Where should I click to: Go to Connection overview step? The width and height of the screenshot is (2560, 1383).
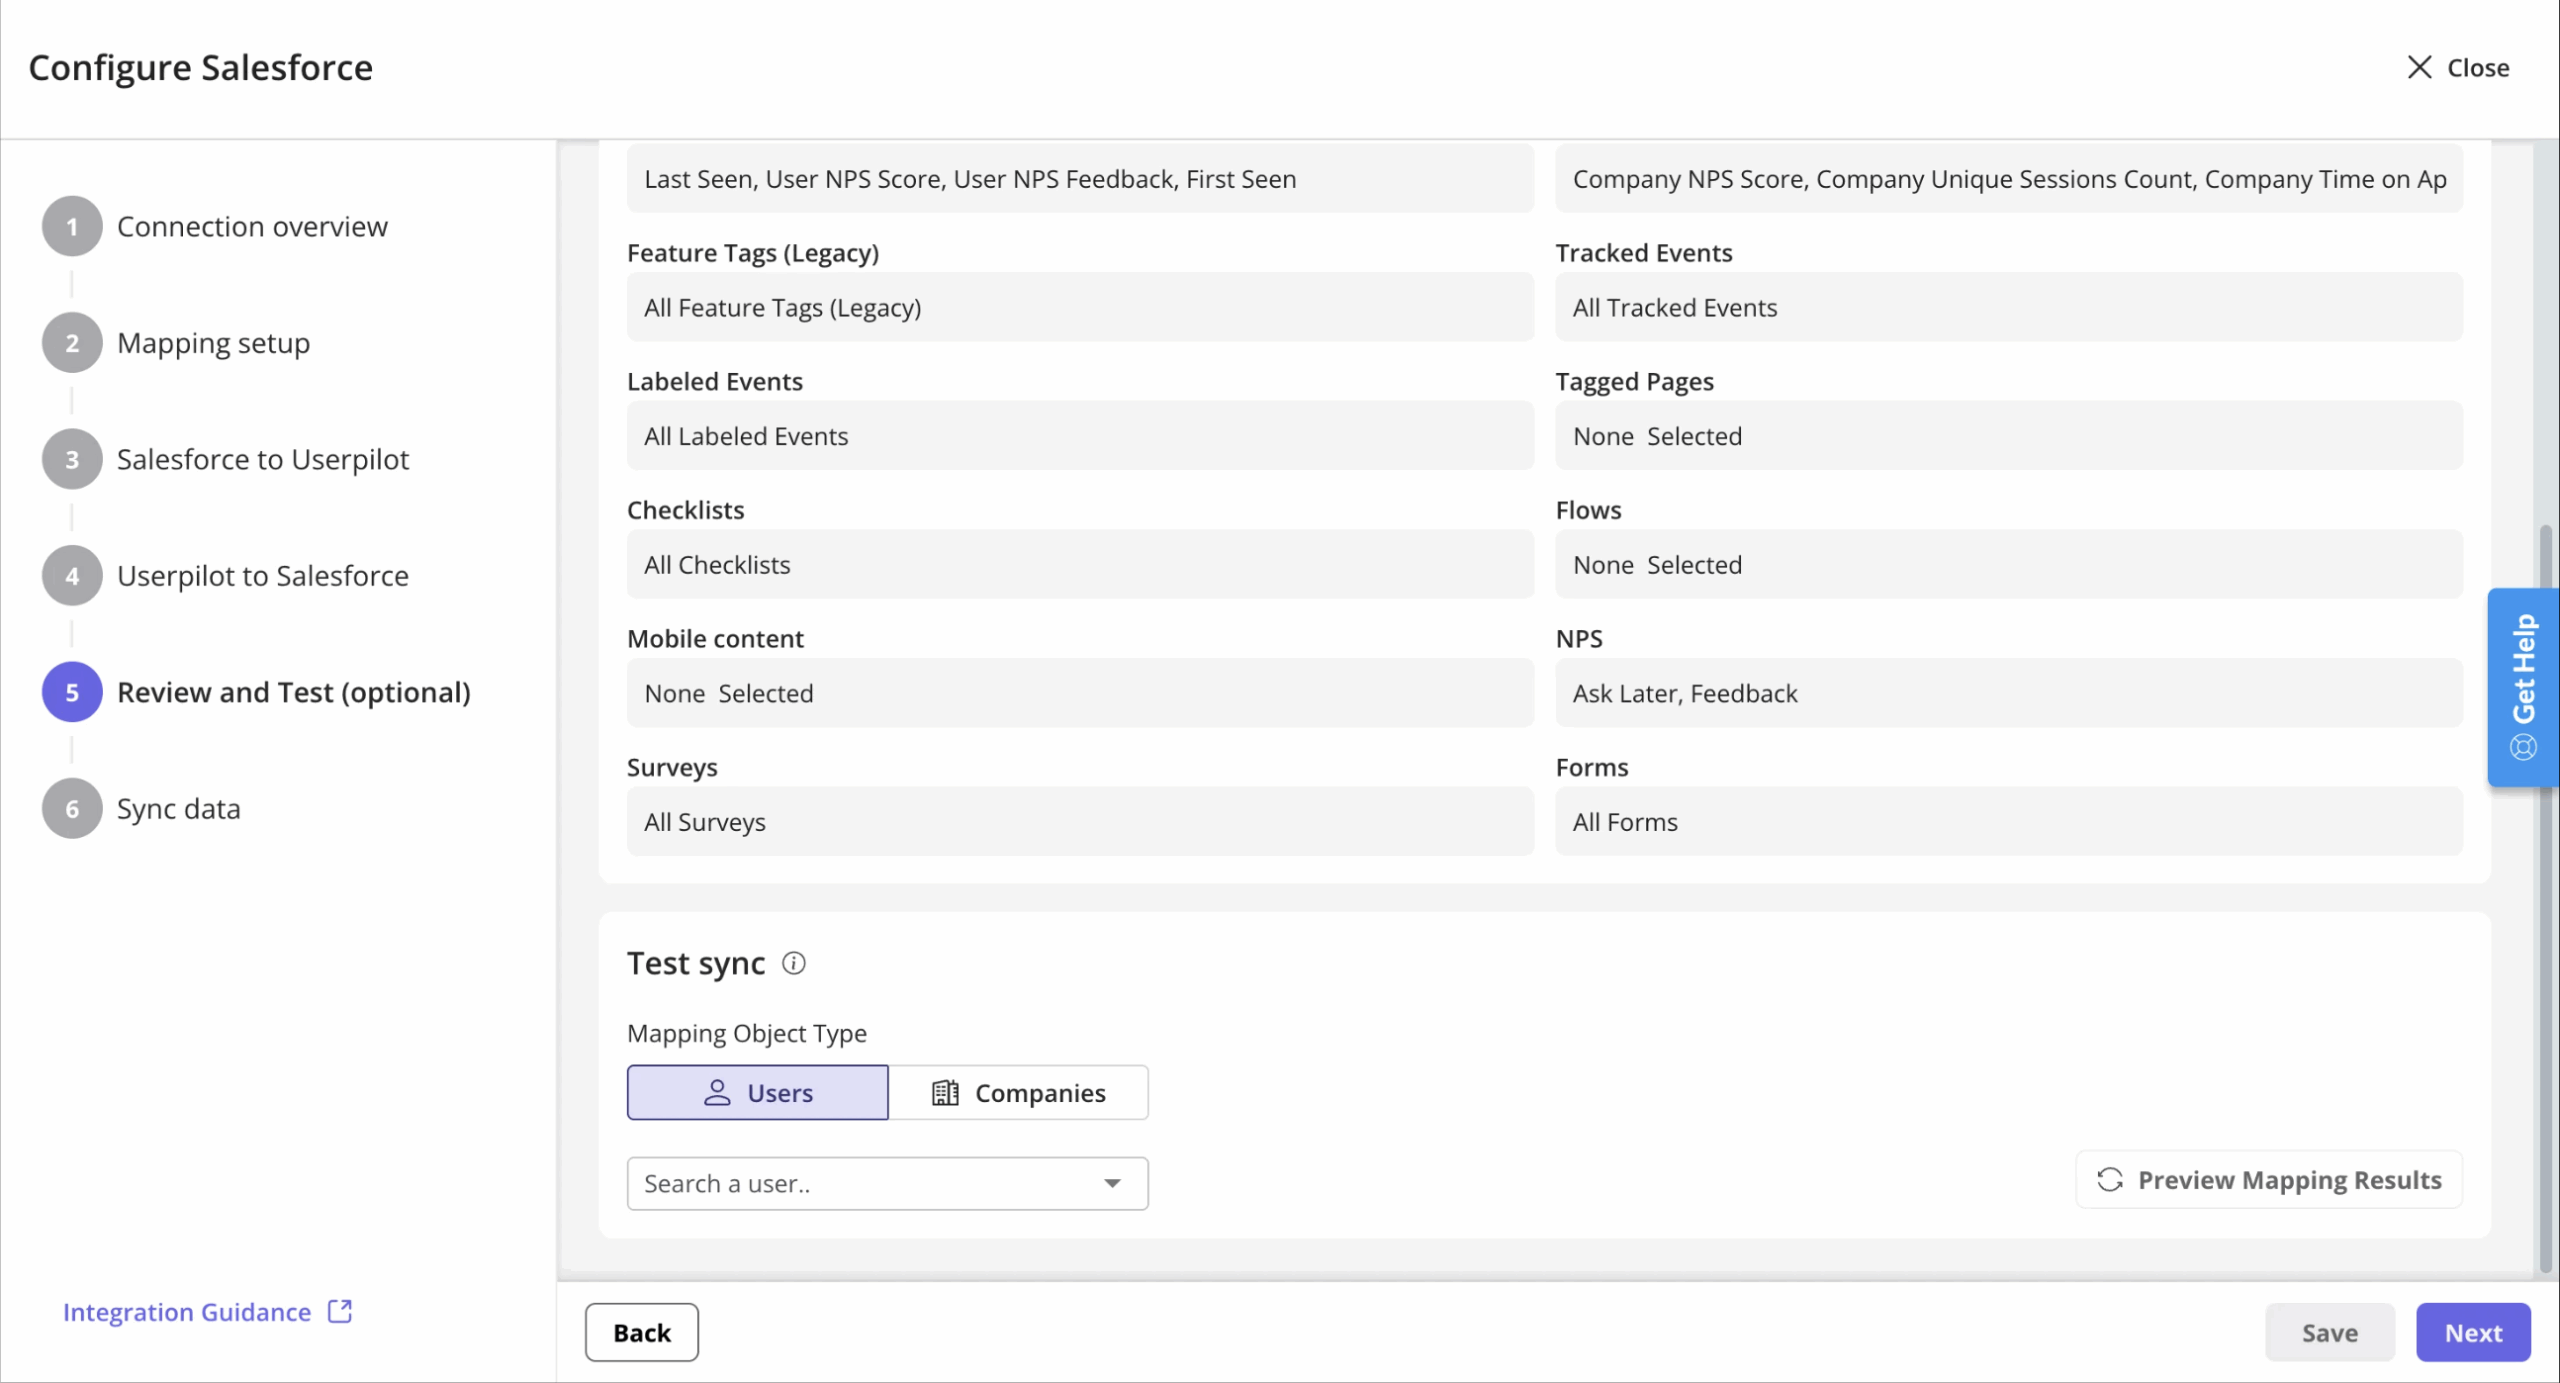point(252,227)
